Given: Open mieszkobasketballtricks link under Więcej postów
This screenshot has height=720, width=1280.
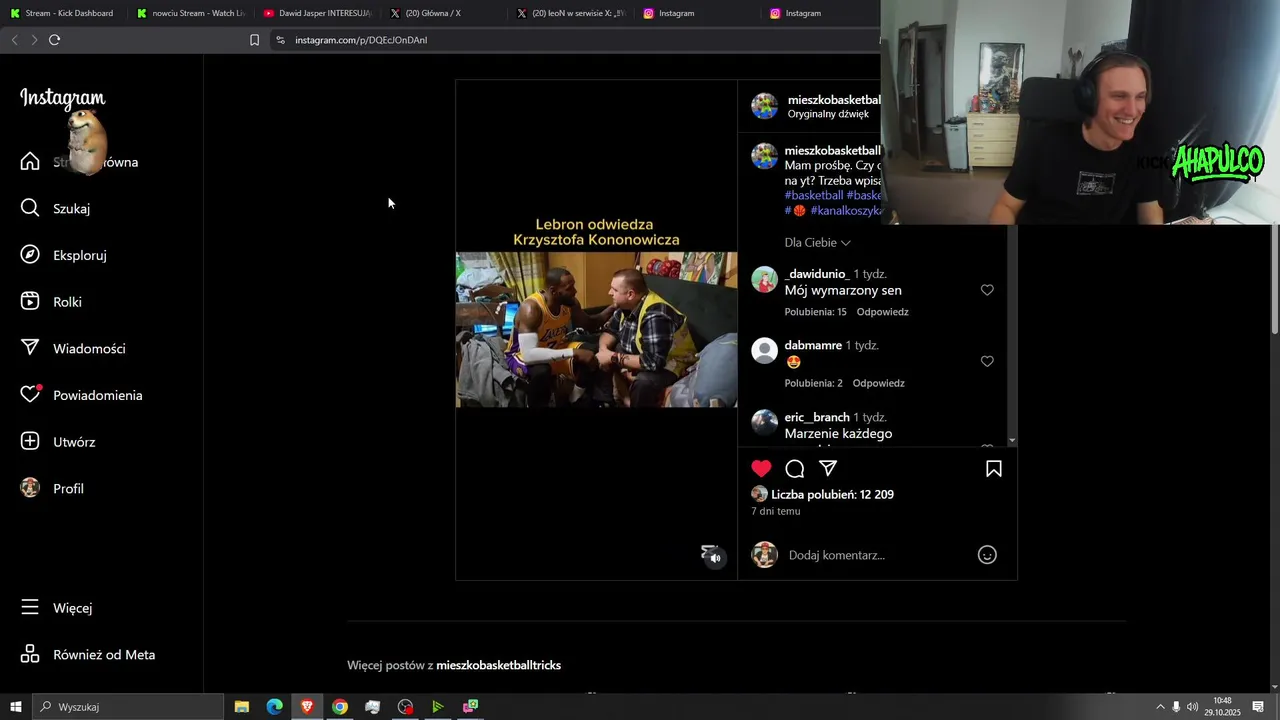Looking at the screenshot, I should pyautogui.click(x=498, y=665).
